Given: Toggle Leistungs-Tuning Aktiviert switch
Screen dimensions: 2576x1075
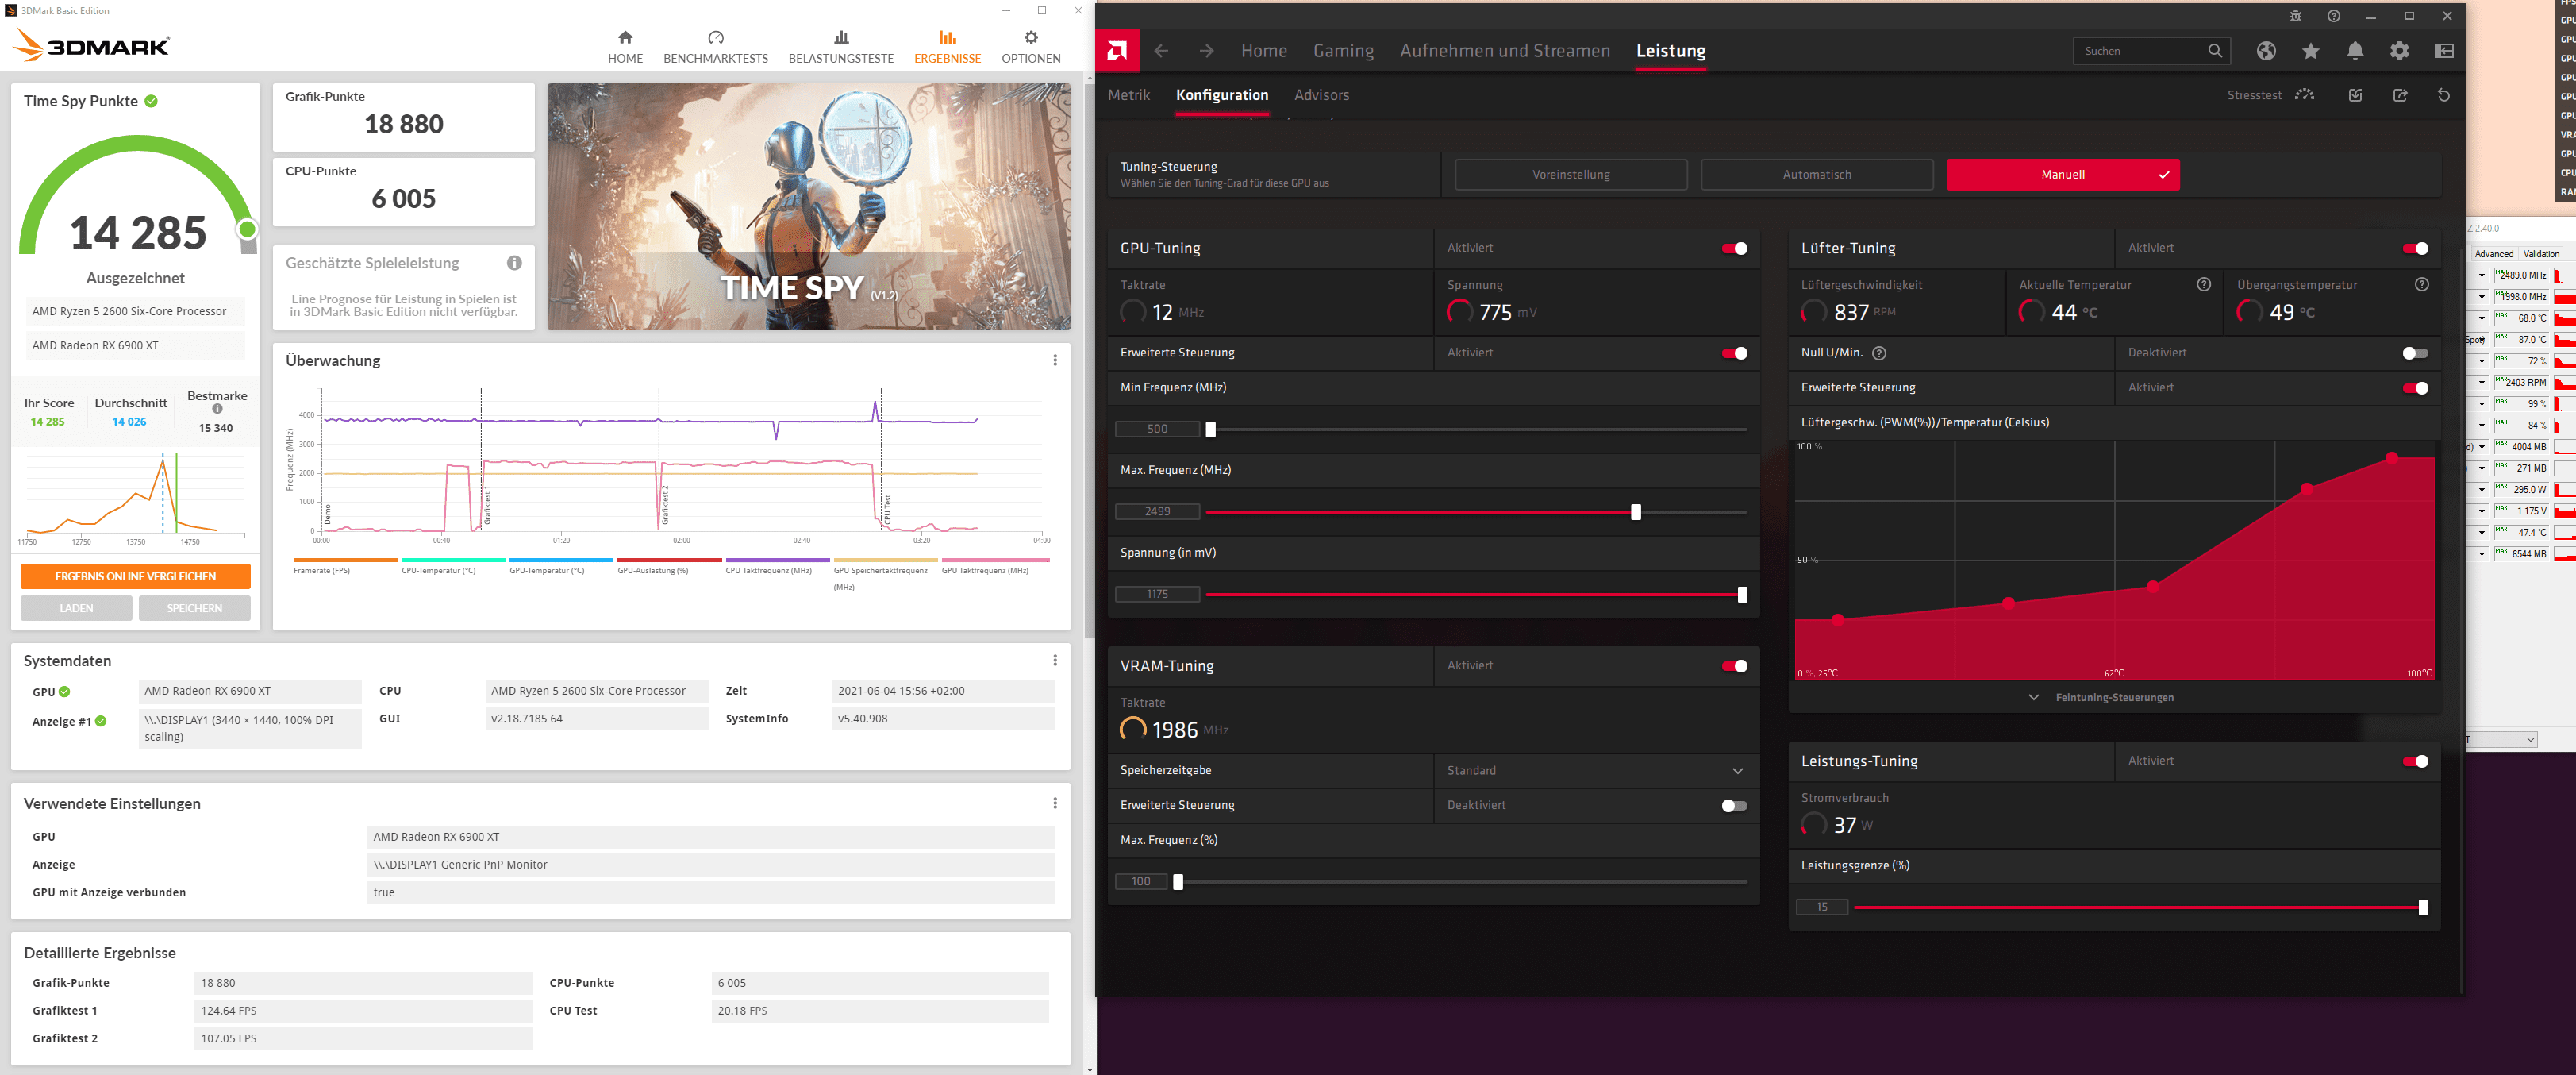Looking at the screenshot, I should [x=2416, y=762].
